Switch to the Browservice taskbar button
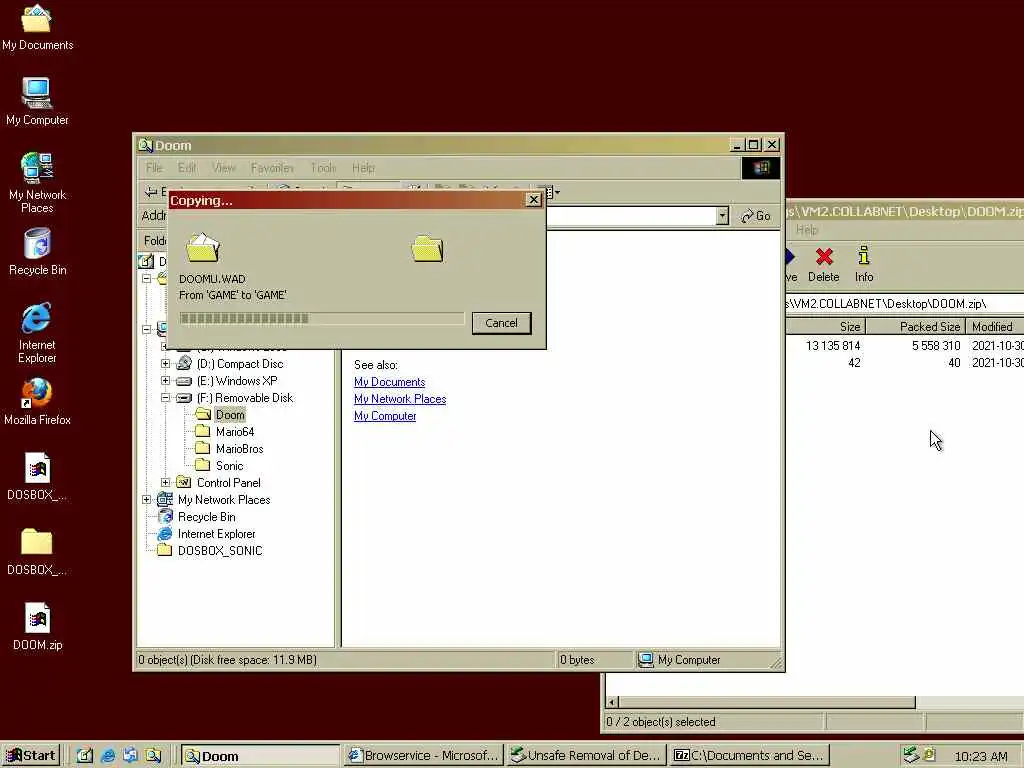 coord(423,756)
